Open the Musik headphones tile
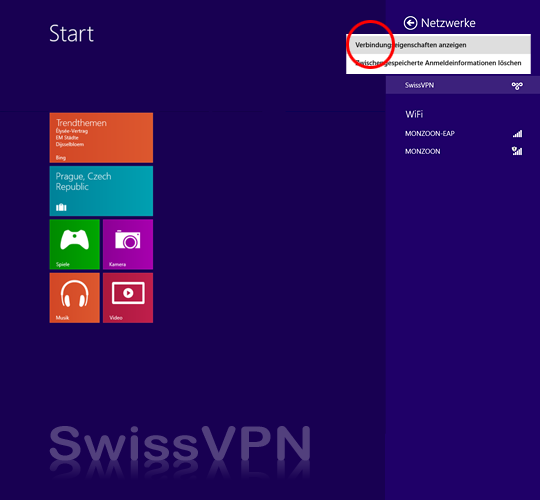 [74, 298]
